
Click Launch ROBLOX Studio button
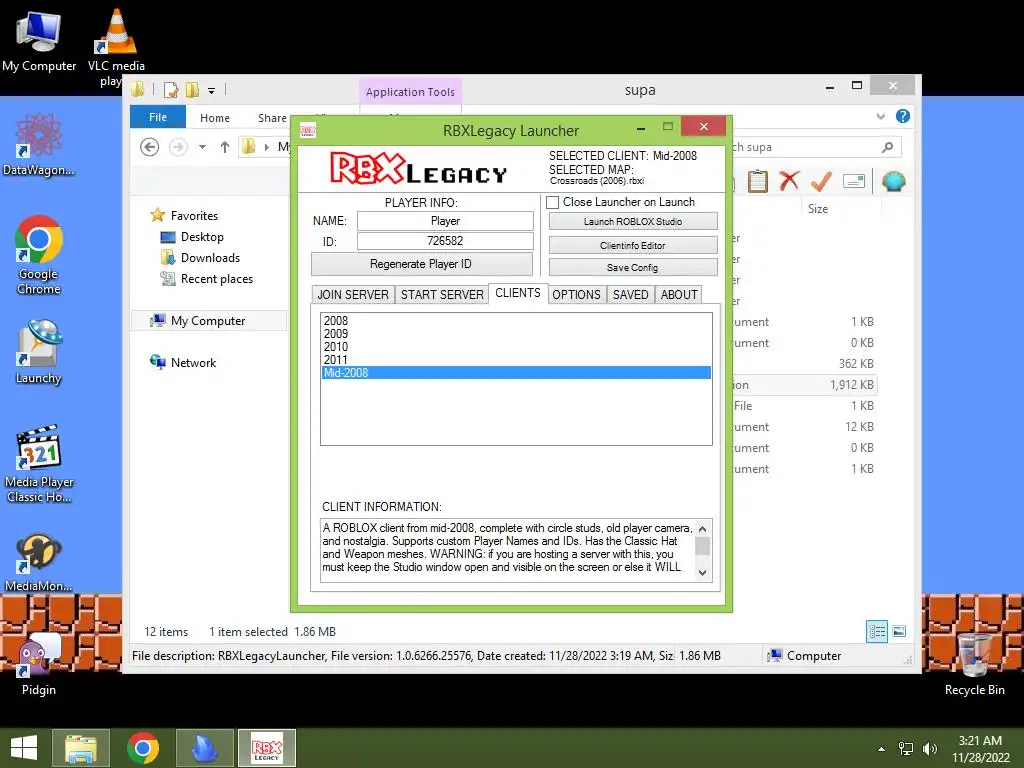[x=633, y=221]
